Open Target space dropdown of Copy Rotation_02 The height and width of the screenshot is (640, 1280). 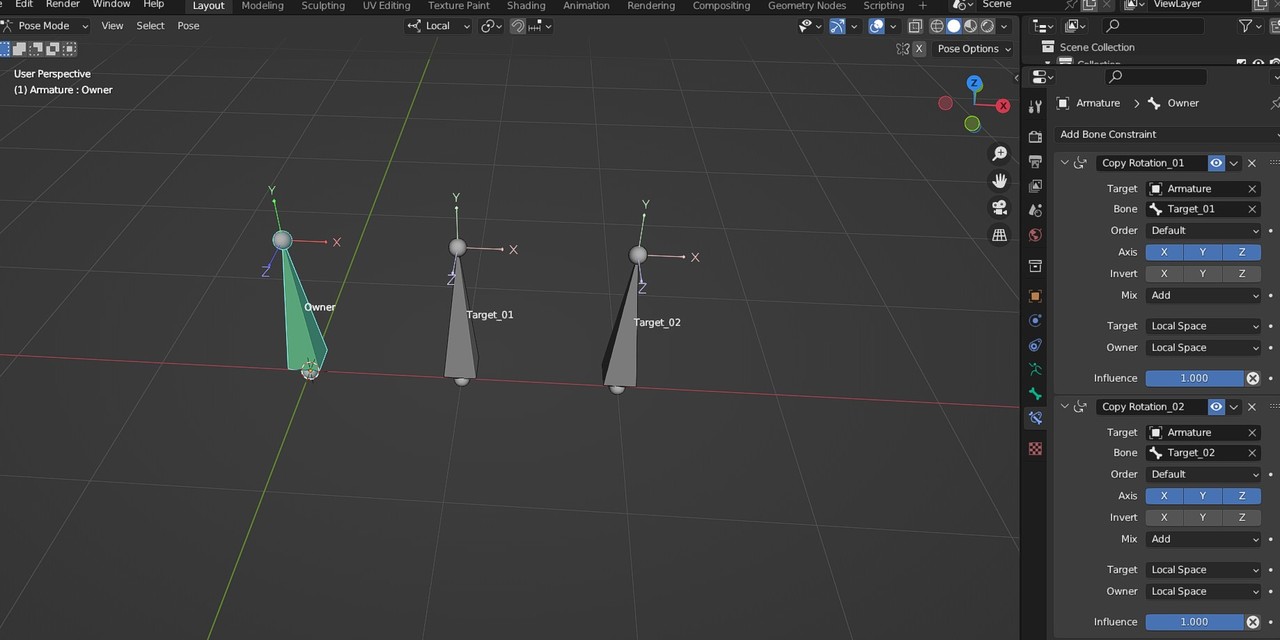click(x=1203, y=570)
